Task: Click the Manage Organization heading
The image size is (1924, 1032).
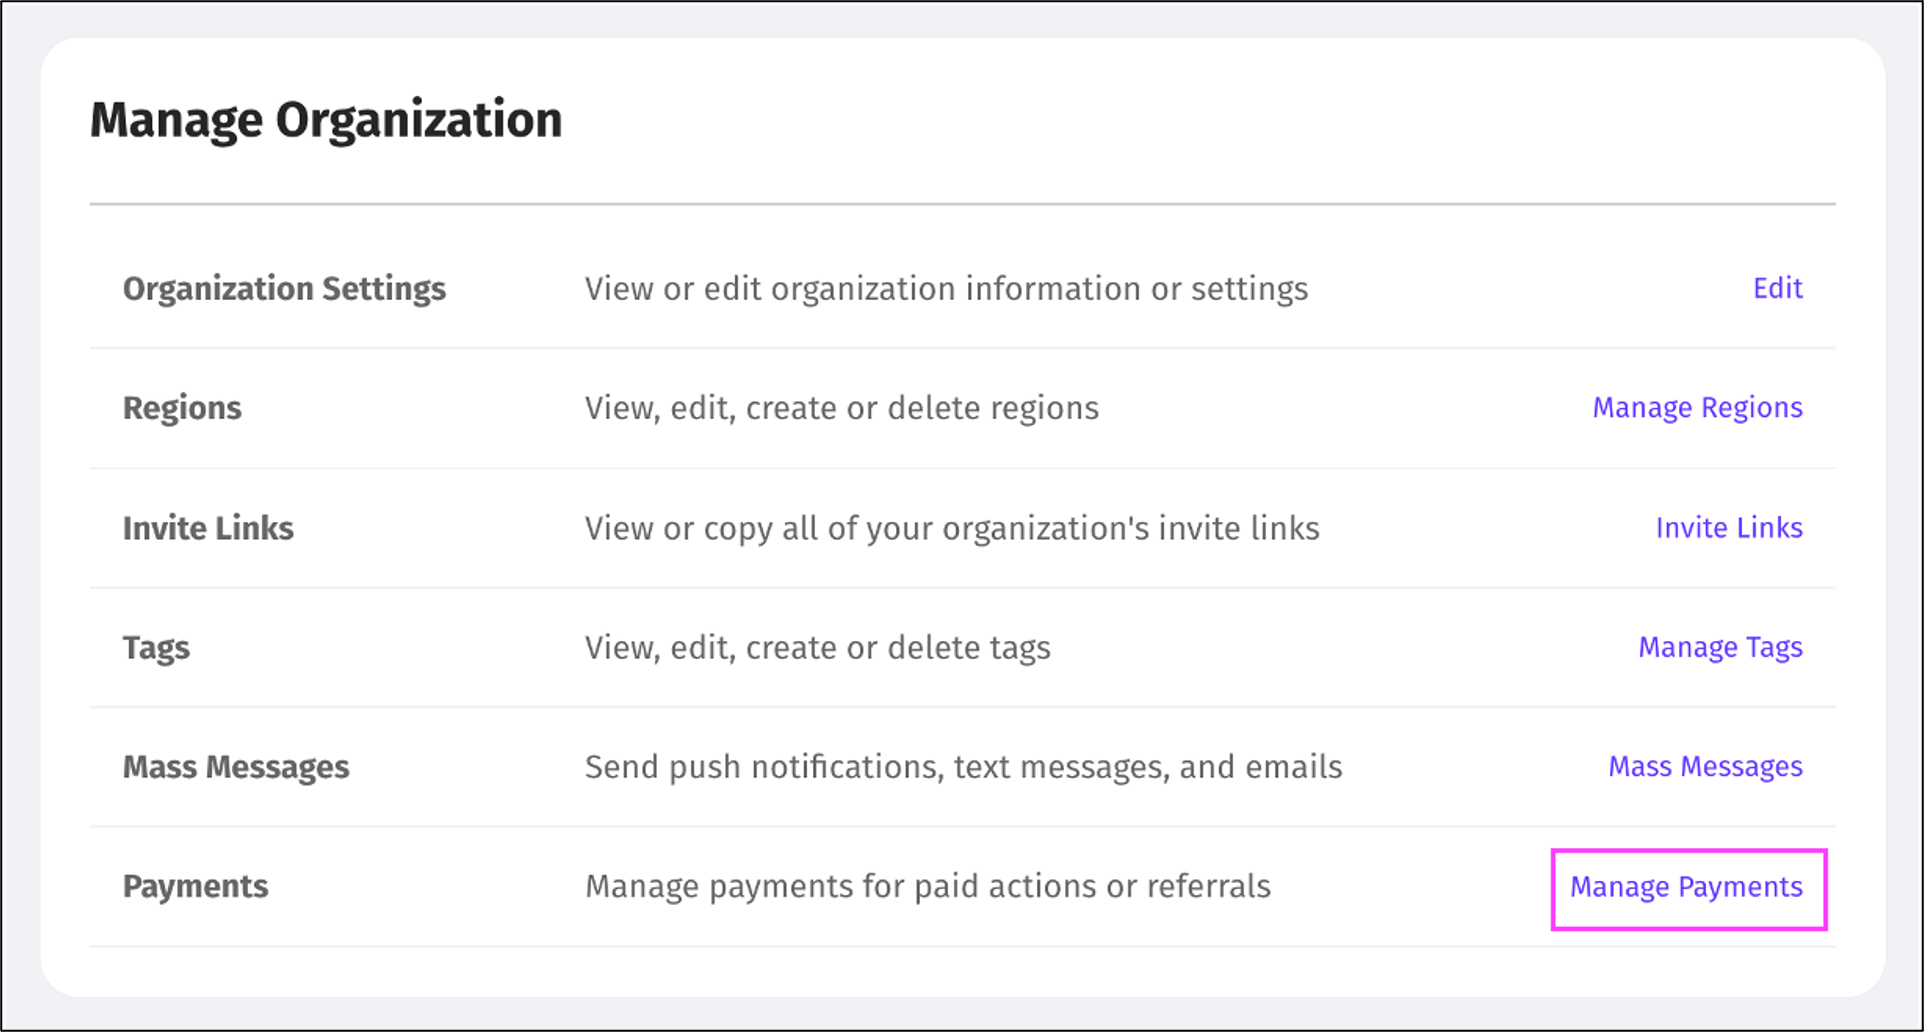Action: [x=326, y=120]
